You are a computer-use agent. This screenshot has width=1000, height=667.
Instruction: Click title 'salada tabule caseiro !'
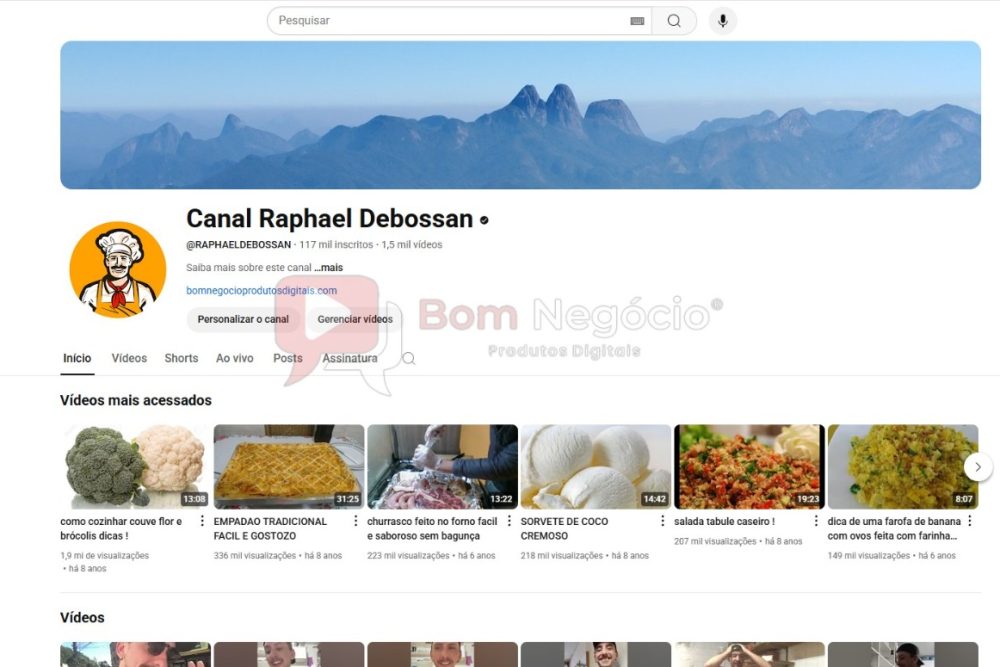click(x=724, y=522)
